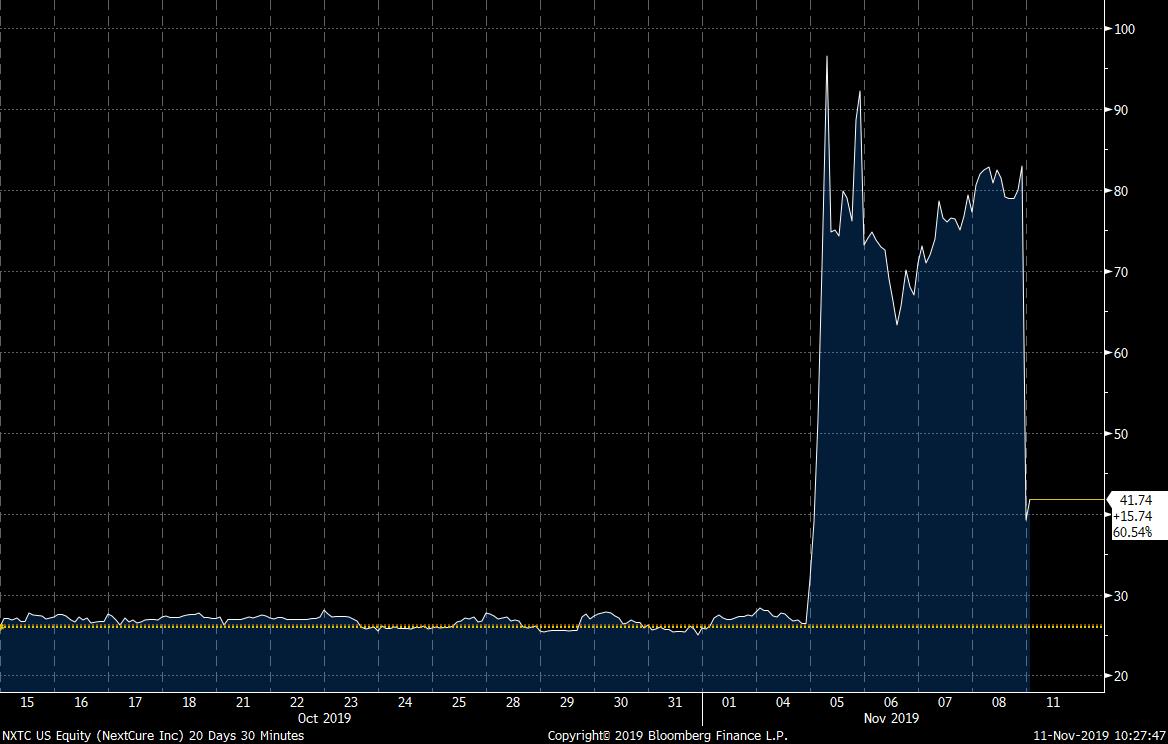Click the price trough on Nov 06

(897, 323)
